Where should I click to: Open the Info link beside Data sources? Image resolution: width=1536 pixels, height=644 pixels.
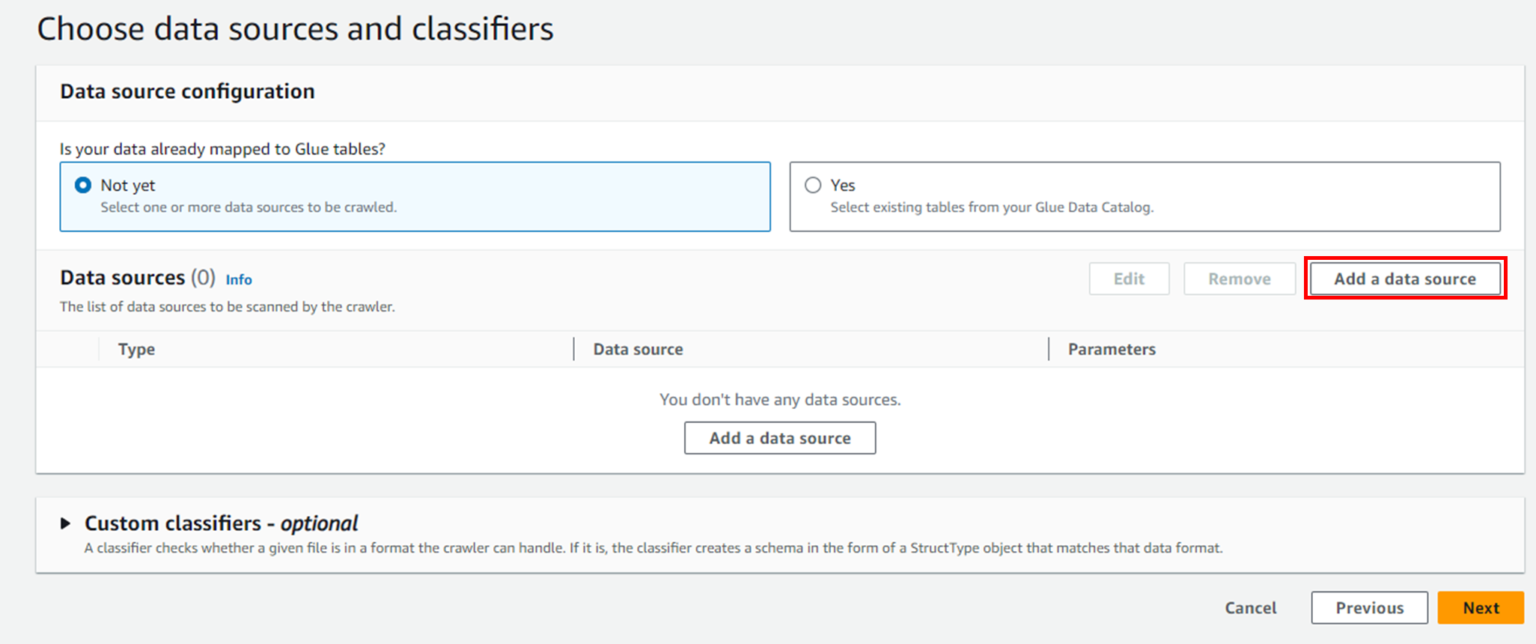[x=239, y=280]
